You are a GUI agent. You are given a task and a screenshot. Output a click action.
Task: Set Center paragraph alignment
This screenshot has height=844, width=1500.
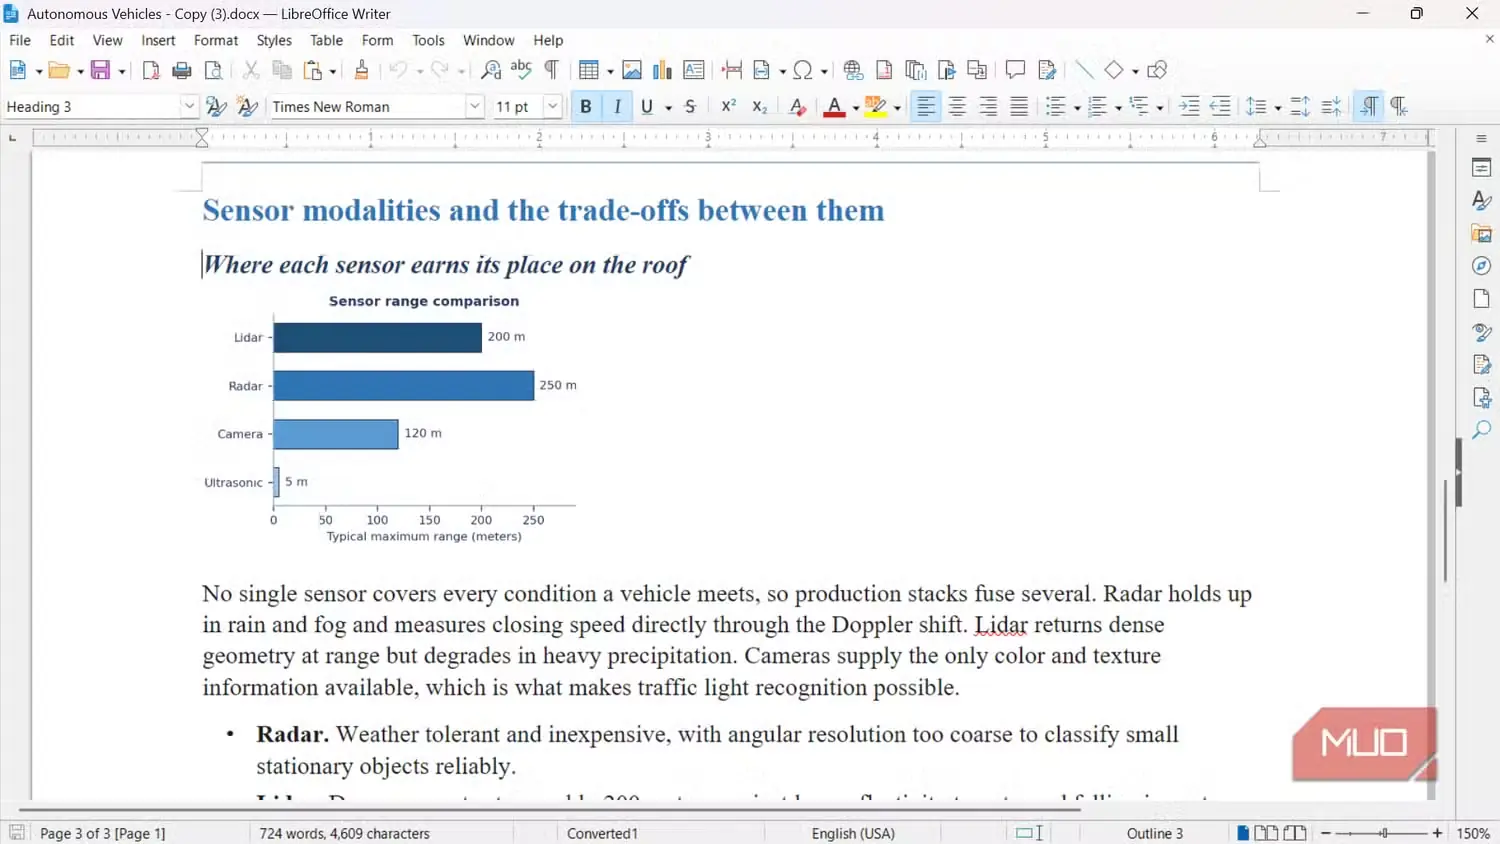click(x=958, y=107)
